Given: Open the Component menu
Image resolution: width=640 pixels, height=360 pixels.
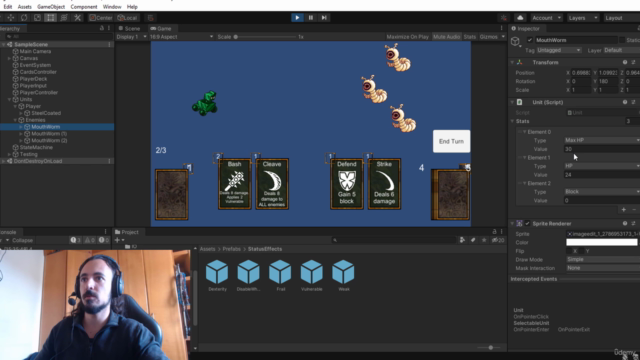Looking at the screenshot, I should pyautogui.click(x=84, y=7).
